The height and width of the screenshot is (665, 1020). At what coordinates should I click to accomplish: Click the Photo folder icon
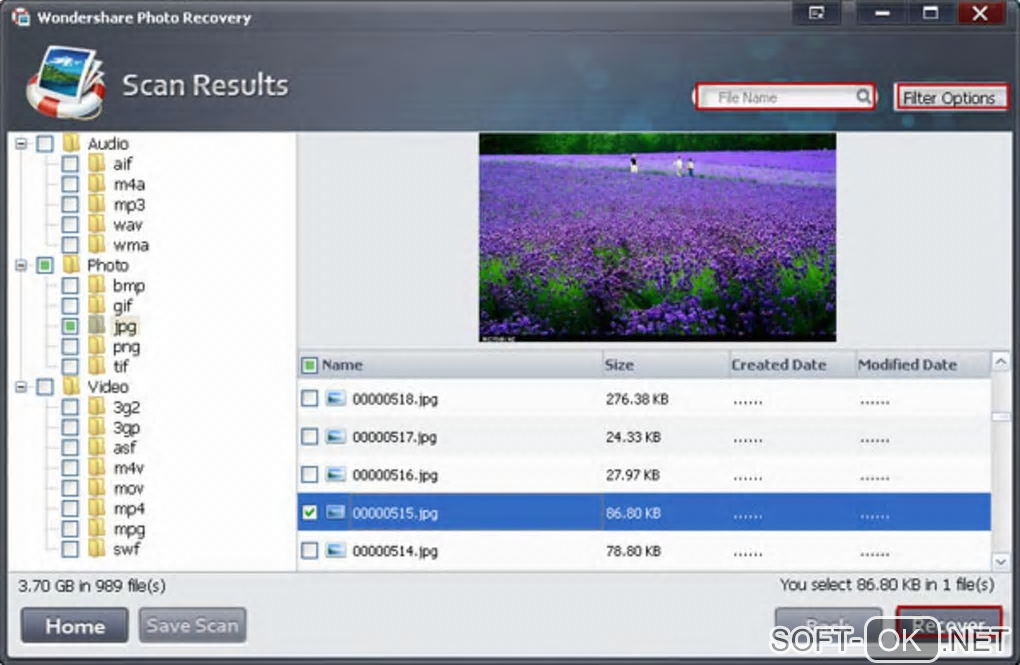[x=71, y=265]
